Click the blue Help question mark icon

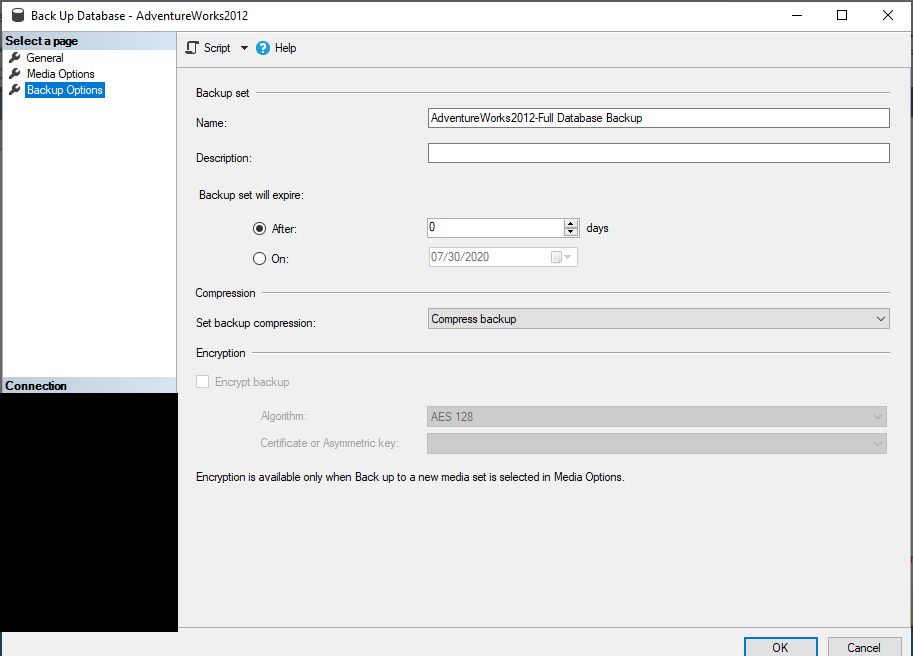point(263,48)
